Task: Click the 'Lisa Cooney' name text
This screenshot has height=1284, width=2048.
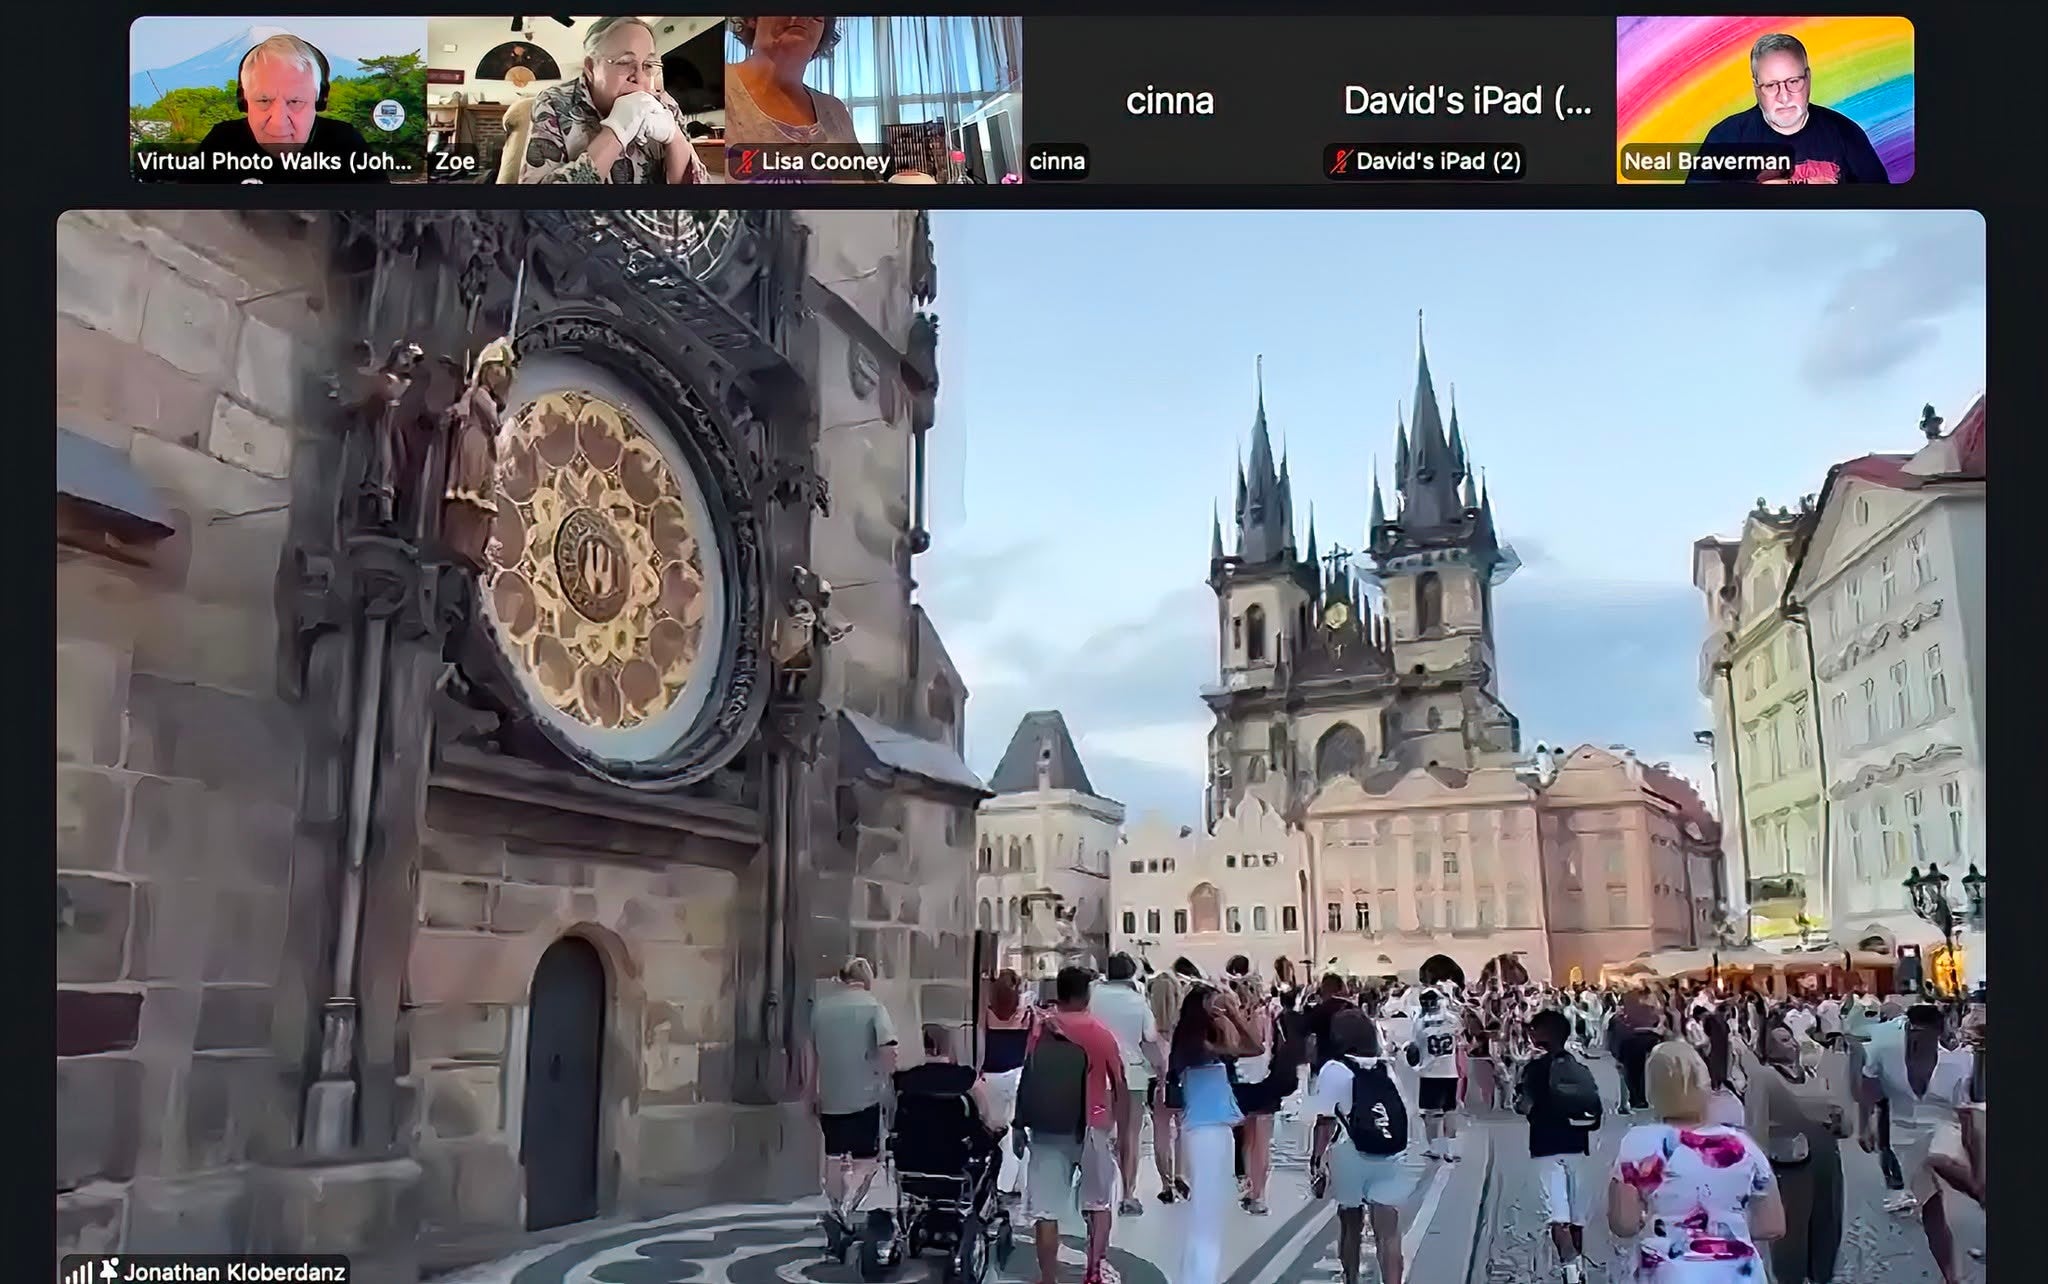Action: click(825, 161)
